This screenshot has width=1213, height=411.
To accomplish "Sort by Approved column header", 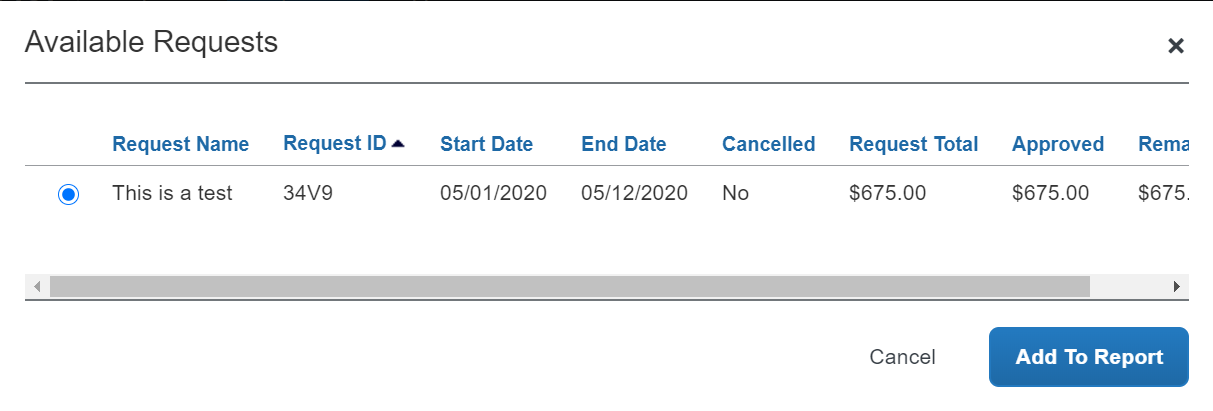I will pyautogui.click(x=1057, y=144).
